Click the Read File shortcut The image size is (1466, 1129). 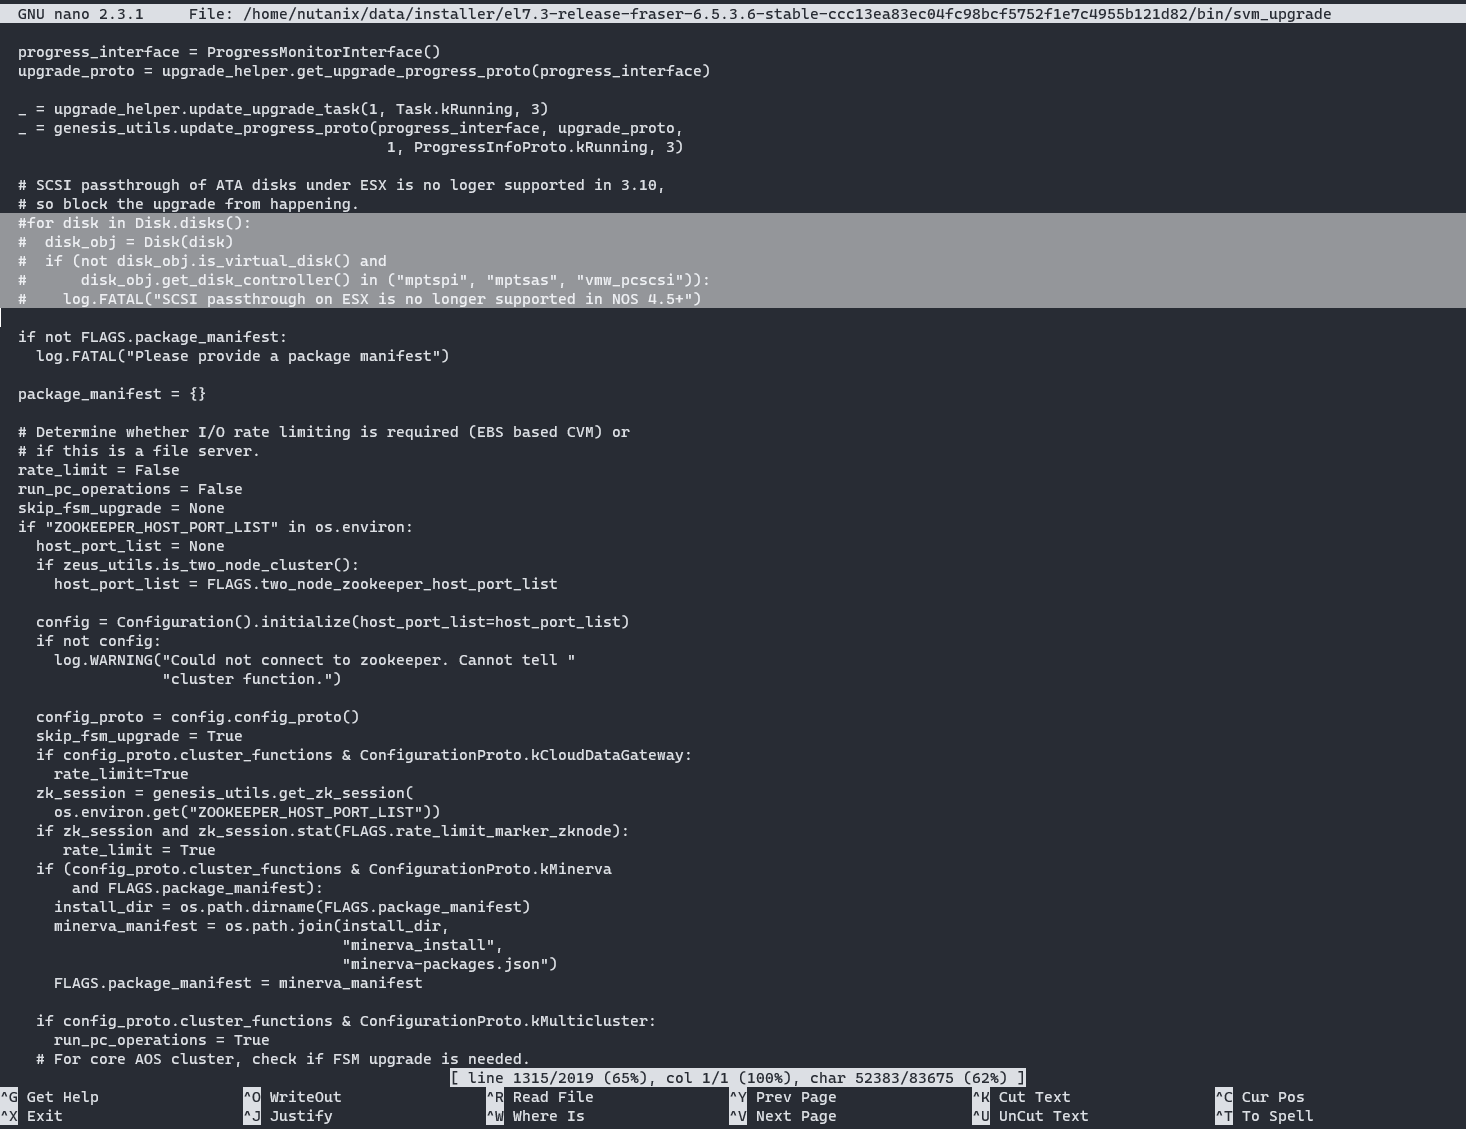[x=552, y=1097]
